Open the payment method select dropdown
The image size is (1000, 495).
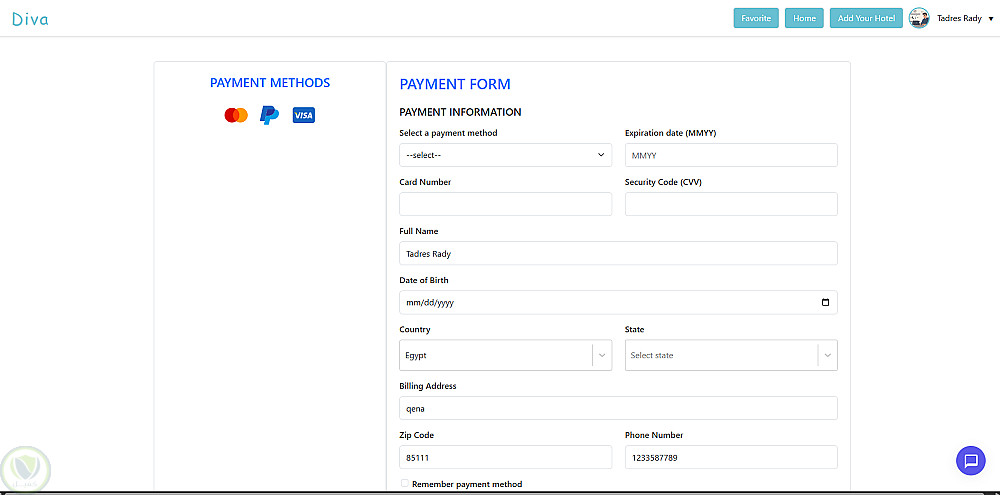[505, 155]
